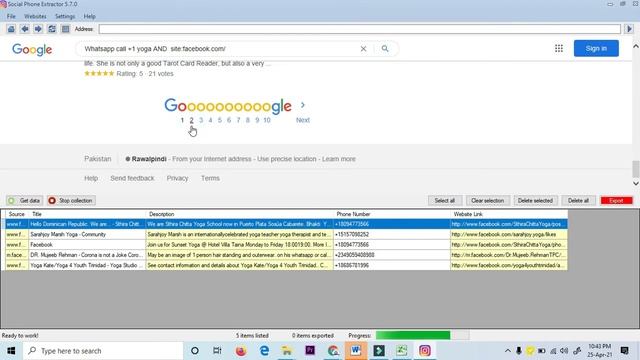Open the Google apps grid icon
Screen dimensions: 640x360
click(559, 49)
